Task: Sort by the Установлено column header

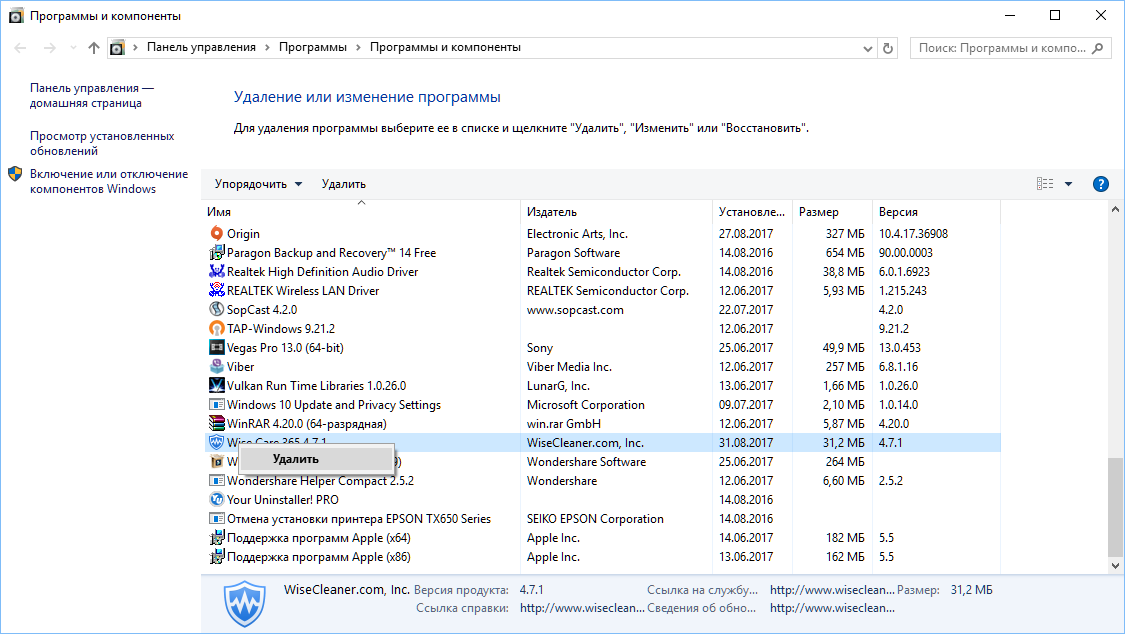Action: point(752,212)
